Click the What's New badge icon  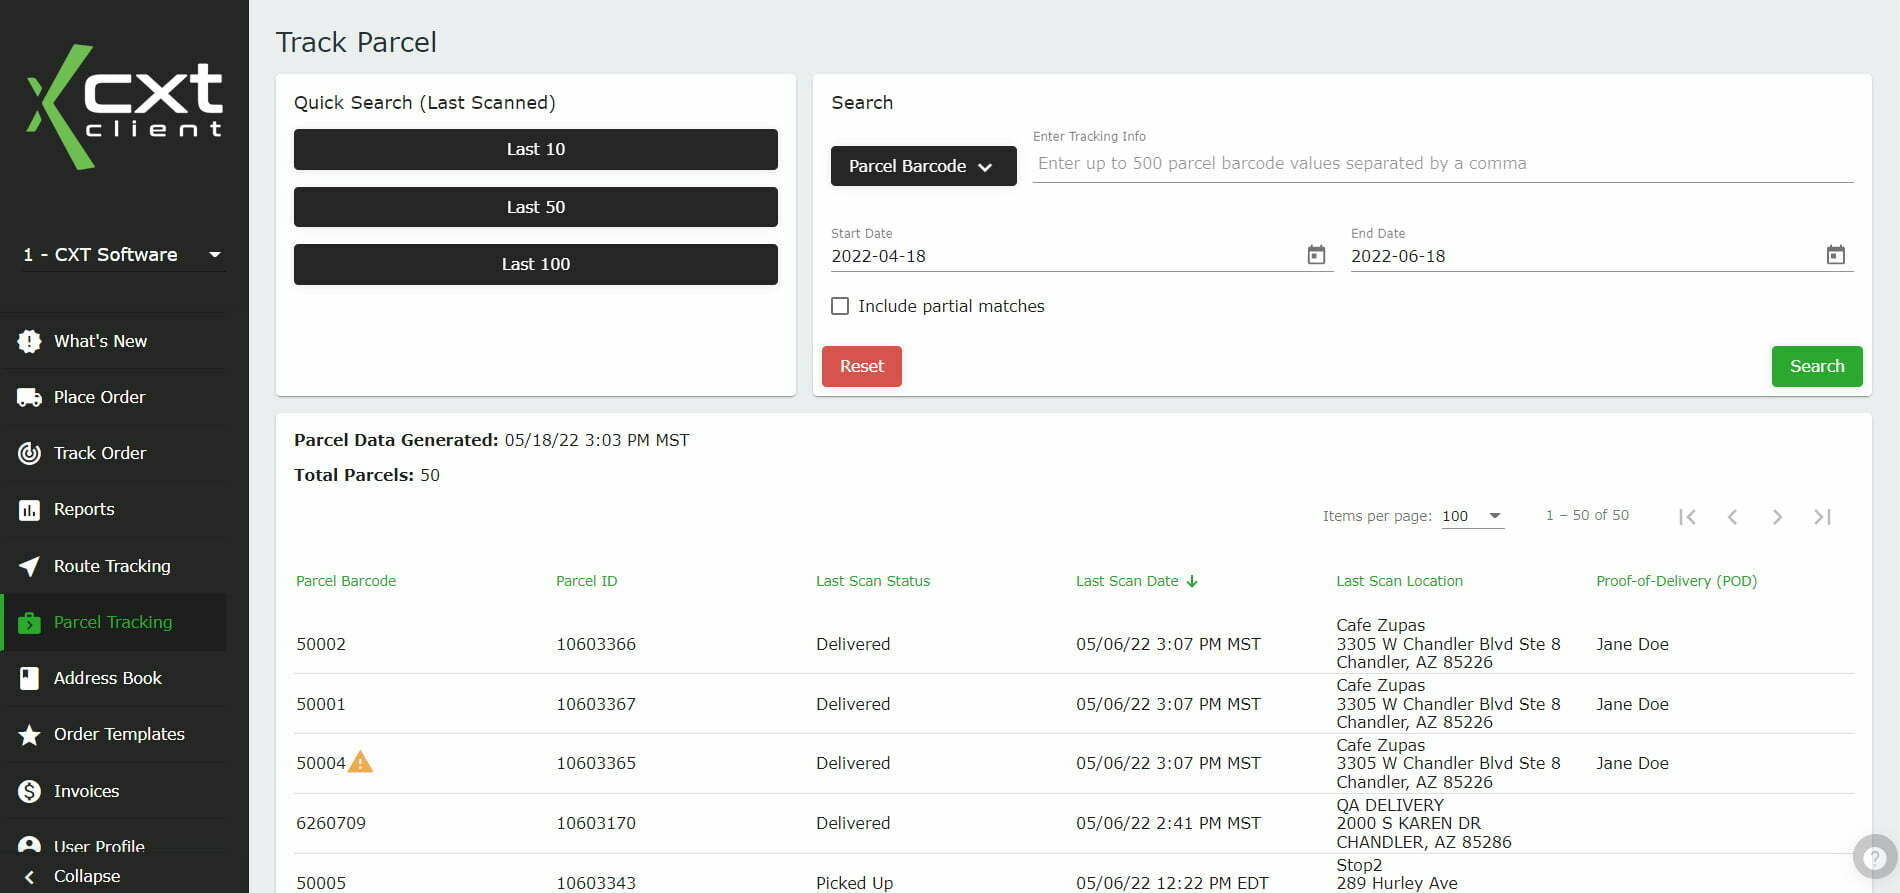(x=29, y=342)
